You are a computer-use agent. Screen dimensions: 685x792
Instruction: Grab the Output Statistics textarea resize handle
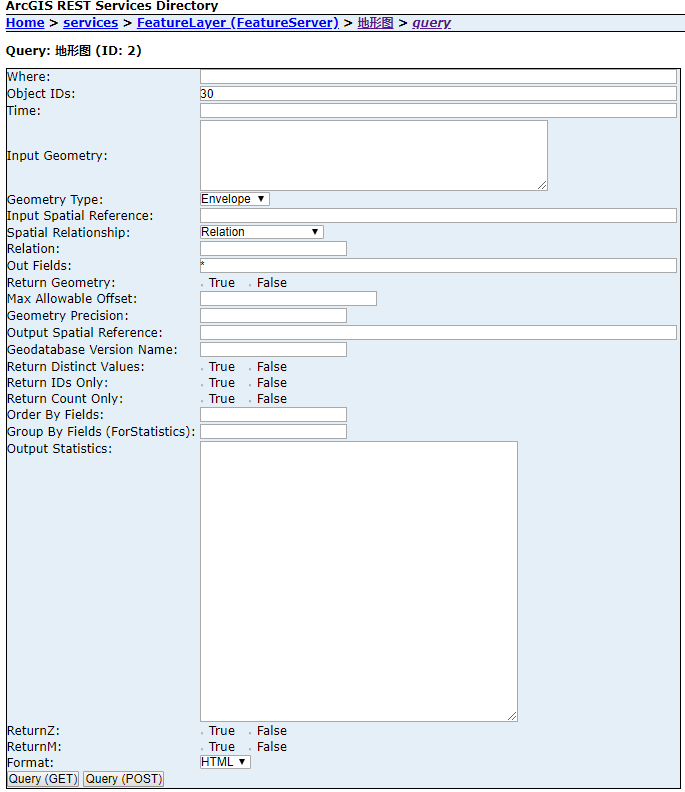point(512,716)
